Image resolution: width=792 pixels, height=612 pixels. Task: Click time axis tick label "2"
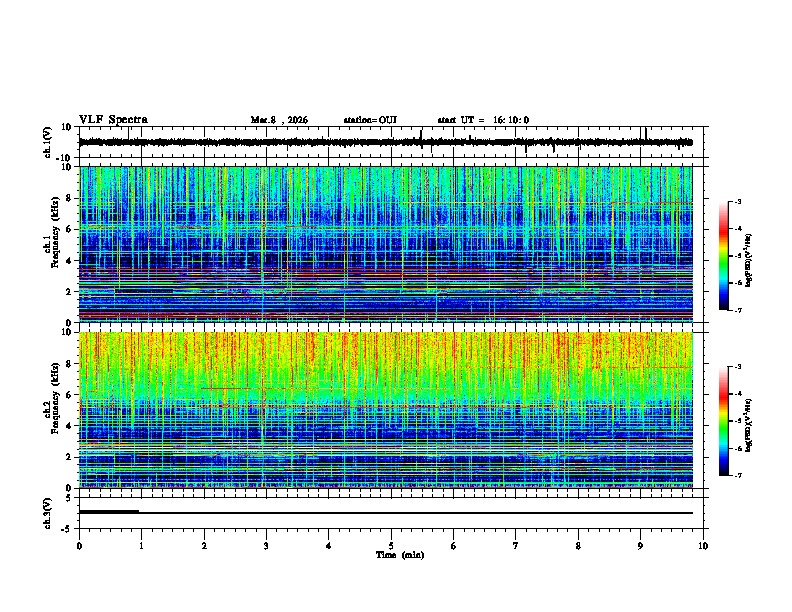[204, 546]
